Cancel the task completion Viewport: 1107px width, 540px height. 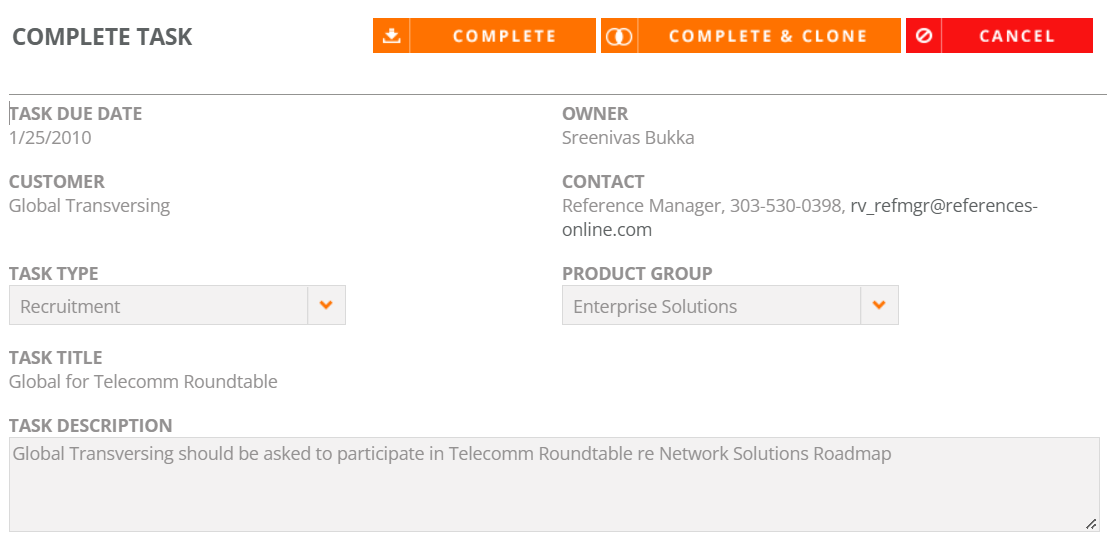1000,36
